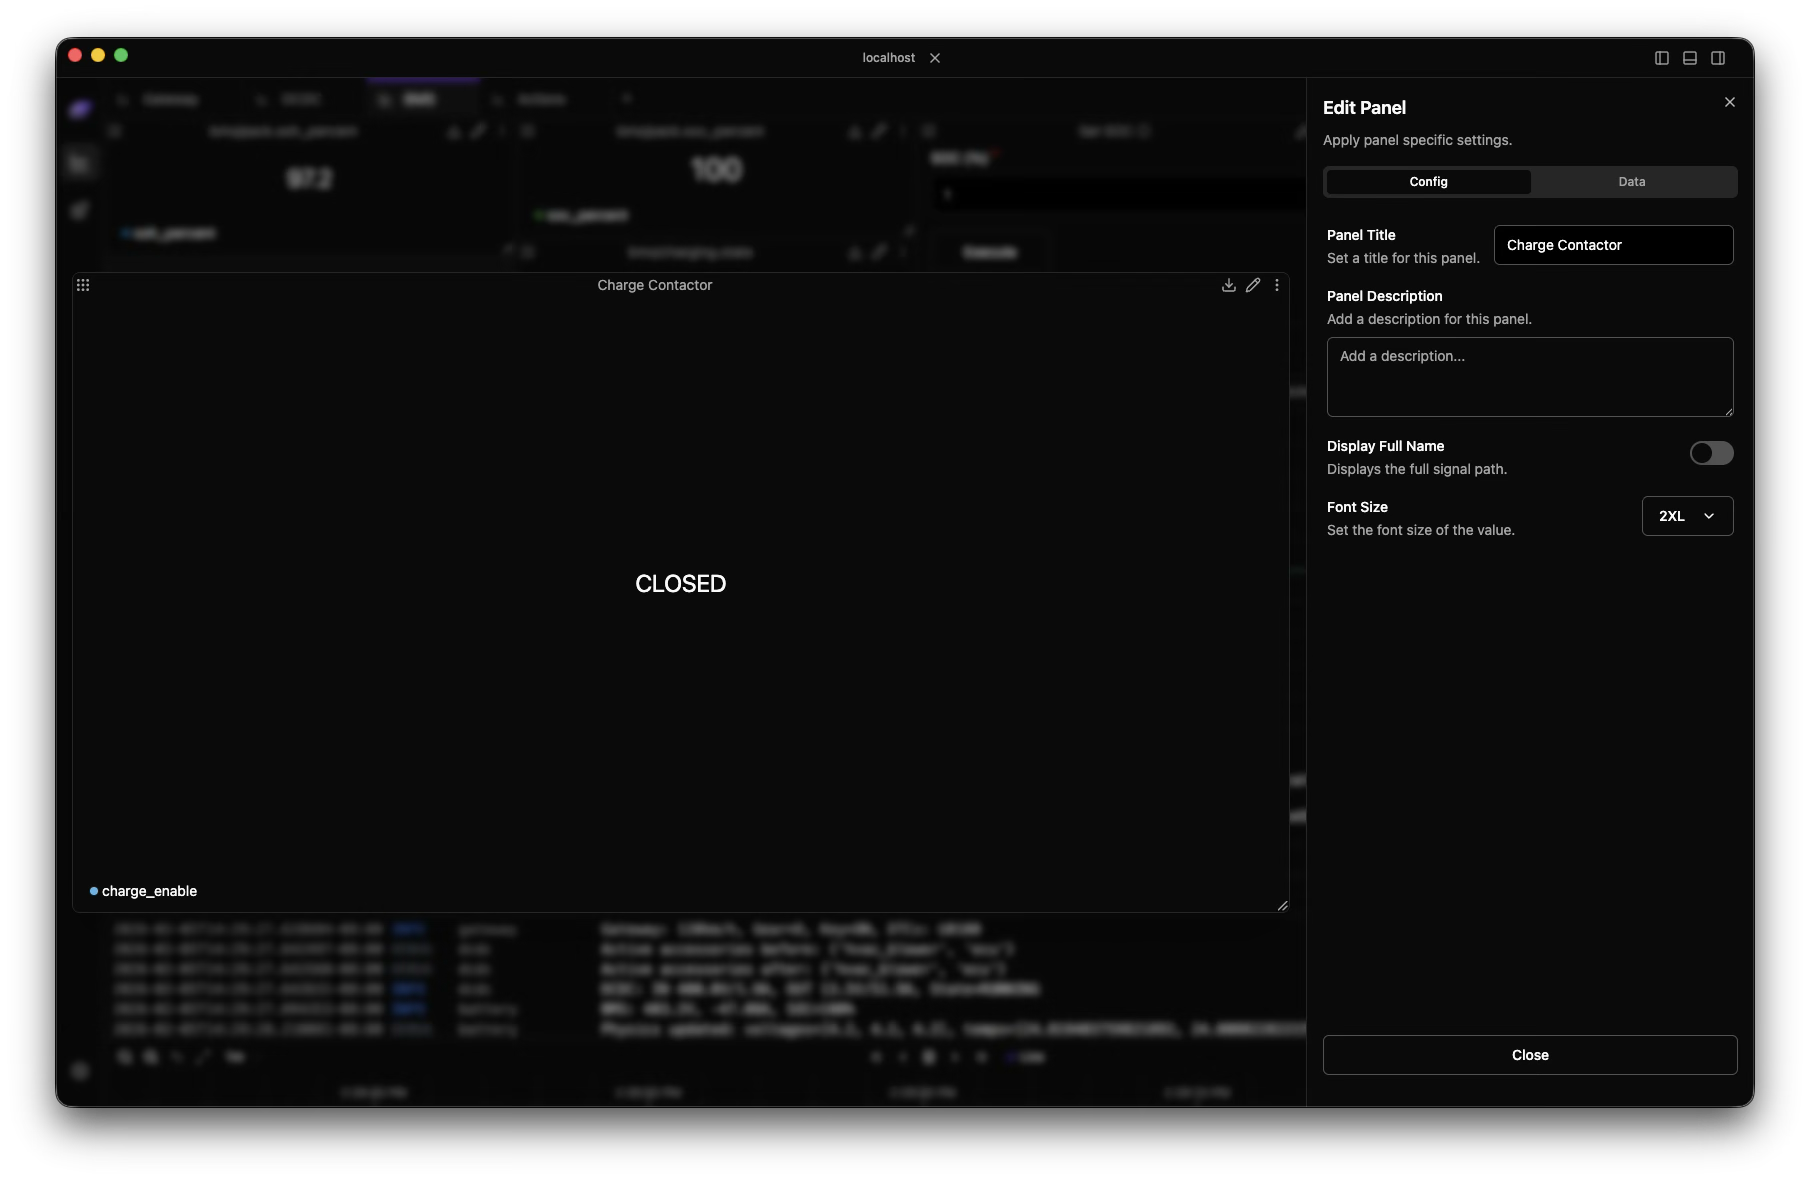This screenshot has width=1810, height=1181.
Task: Toggle the bottom panel layout icon
Action: (x=1690, y=58)
